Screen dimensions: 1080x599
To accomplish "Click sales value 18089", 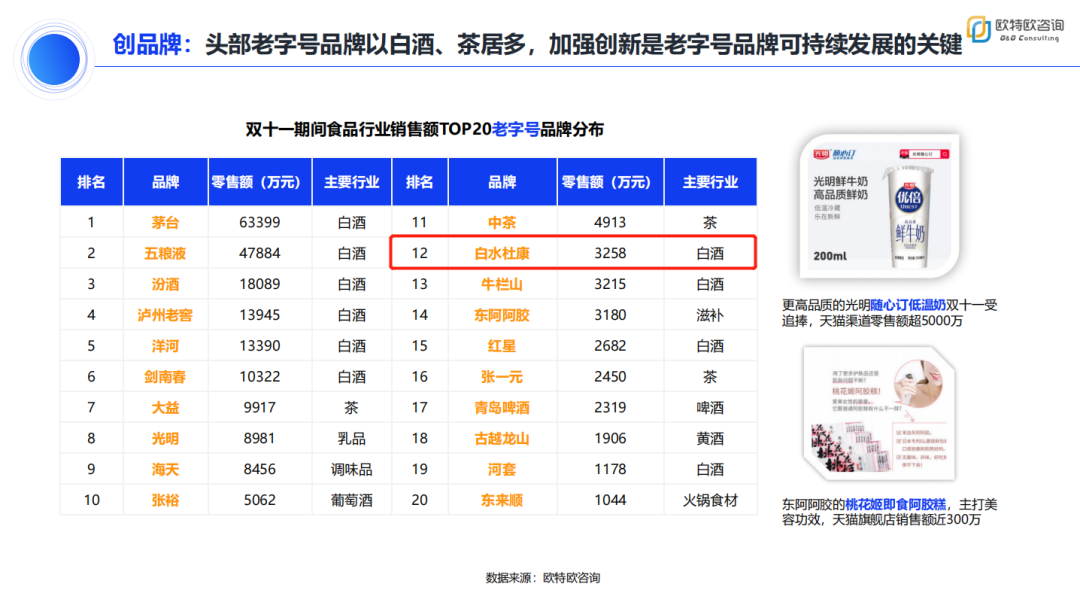I will [x=260, y=284].
